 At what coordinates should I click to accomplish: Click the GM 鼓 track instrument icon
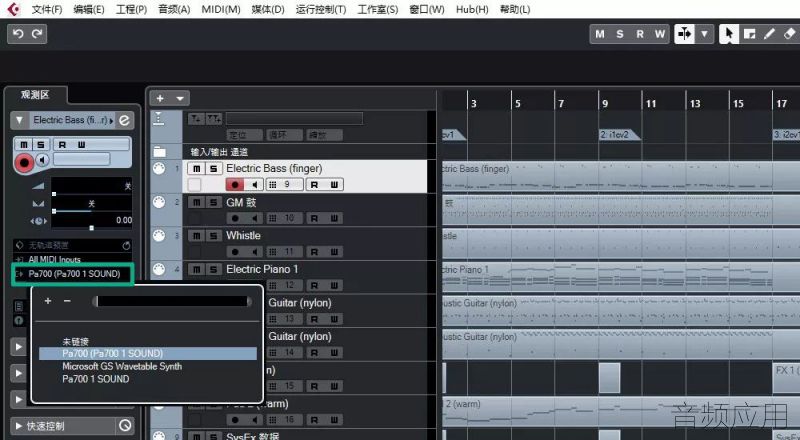coord(159,203)
